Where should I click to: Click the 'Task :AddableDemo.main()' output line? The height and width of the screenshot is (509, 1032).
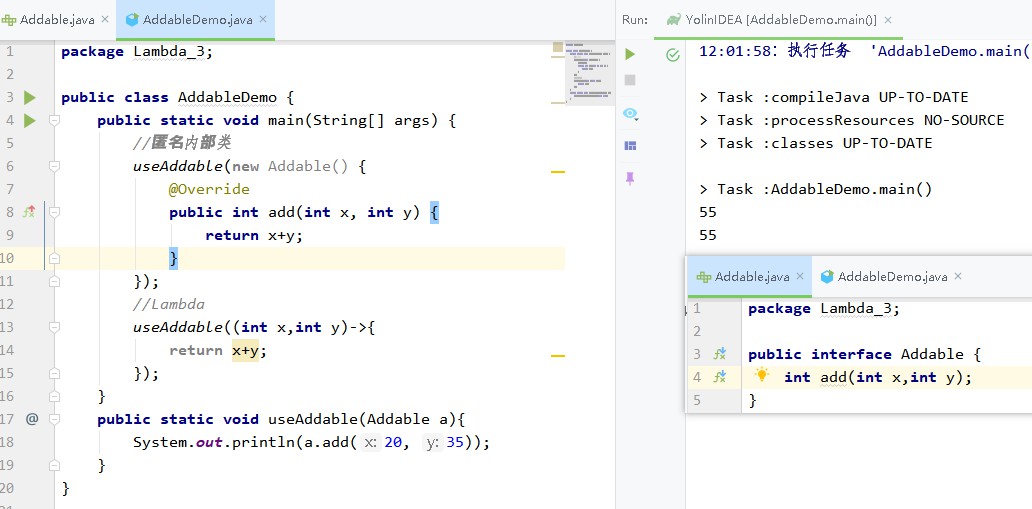click(815, 190)
